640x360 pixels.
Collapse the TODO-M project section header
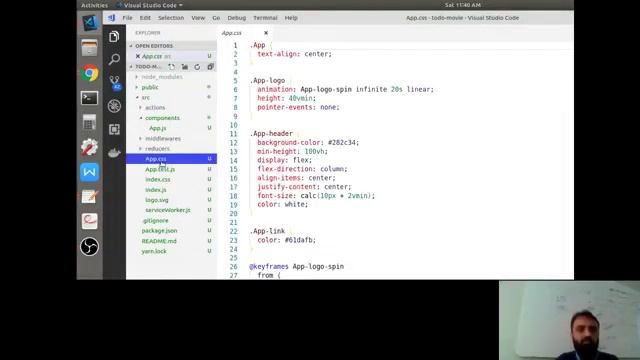[149, 67]
